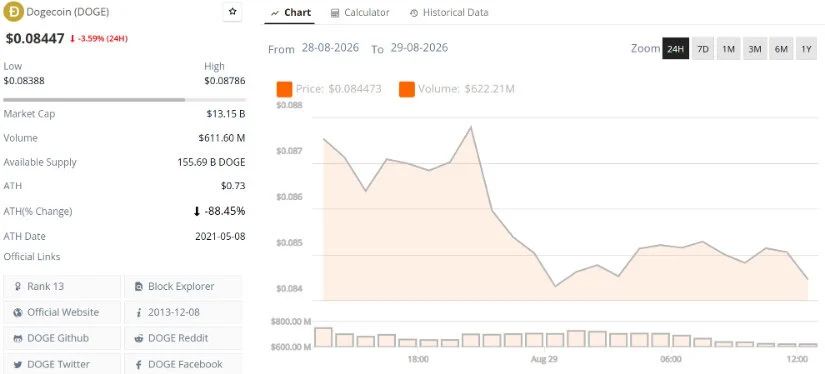This screenshot has height=374, width=825.
Task: Click the Official Links heading
Action: coord(32,257)
